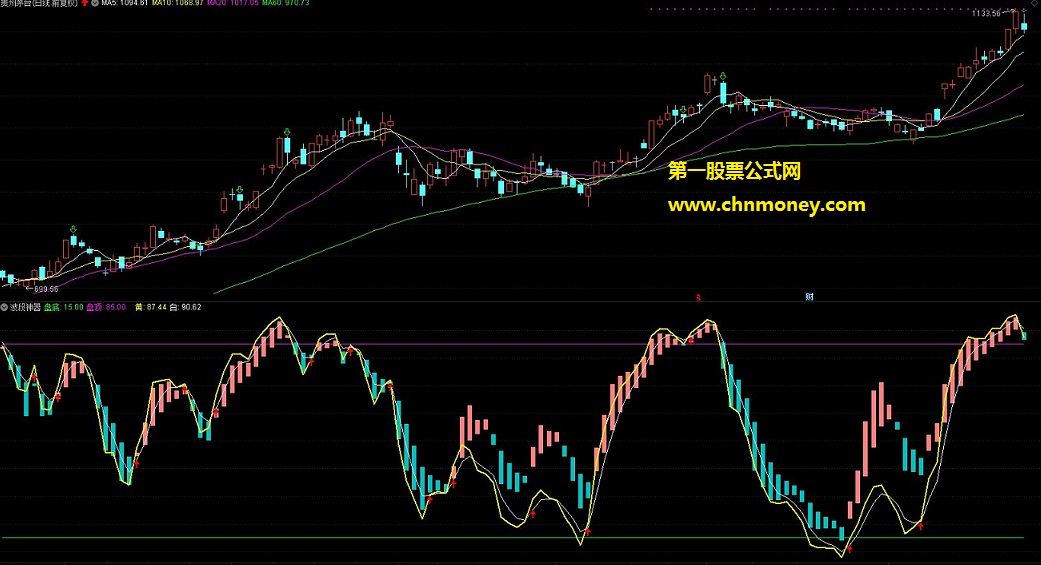Click the 白: 90.62 indicator value
1041x565 pixels.
(x=186, y=307)
